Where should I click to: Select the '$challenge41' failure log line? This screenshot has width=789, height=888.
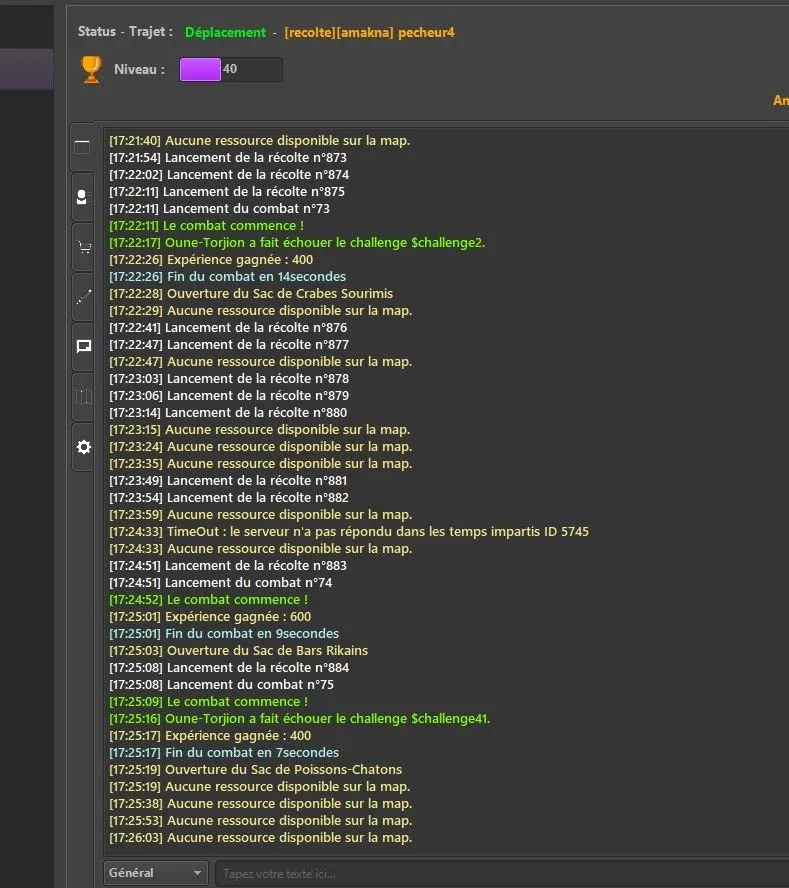pos(300,718)
